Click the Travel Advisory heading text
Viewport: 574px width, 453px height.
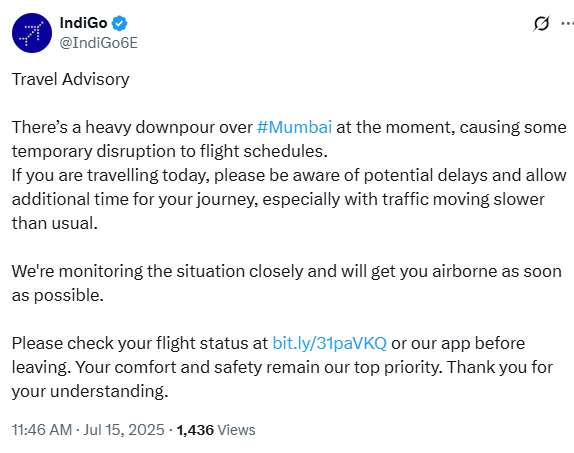[x=71, y=79]
